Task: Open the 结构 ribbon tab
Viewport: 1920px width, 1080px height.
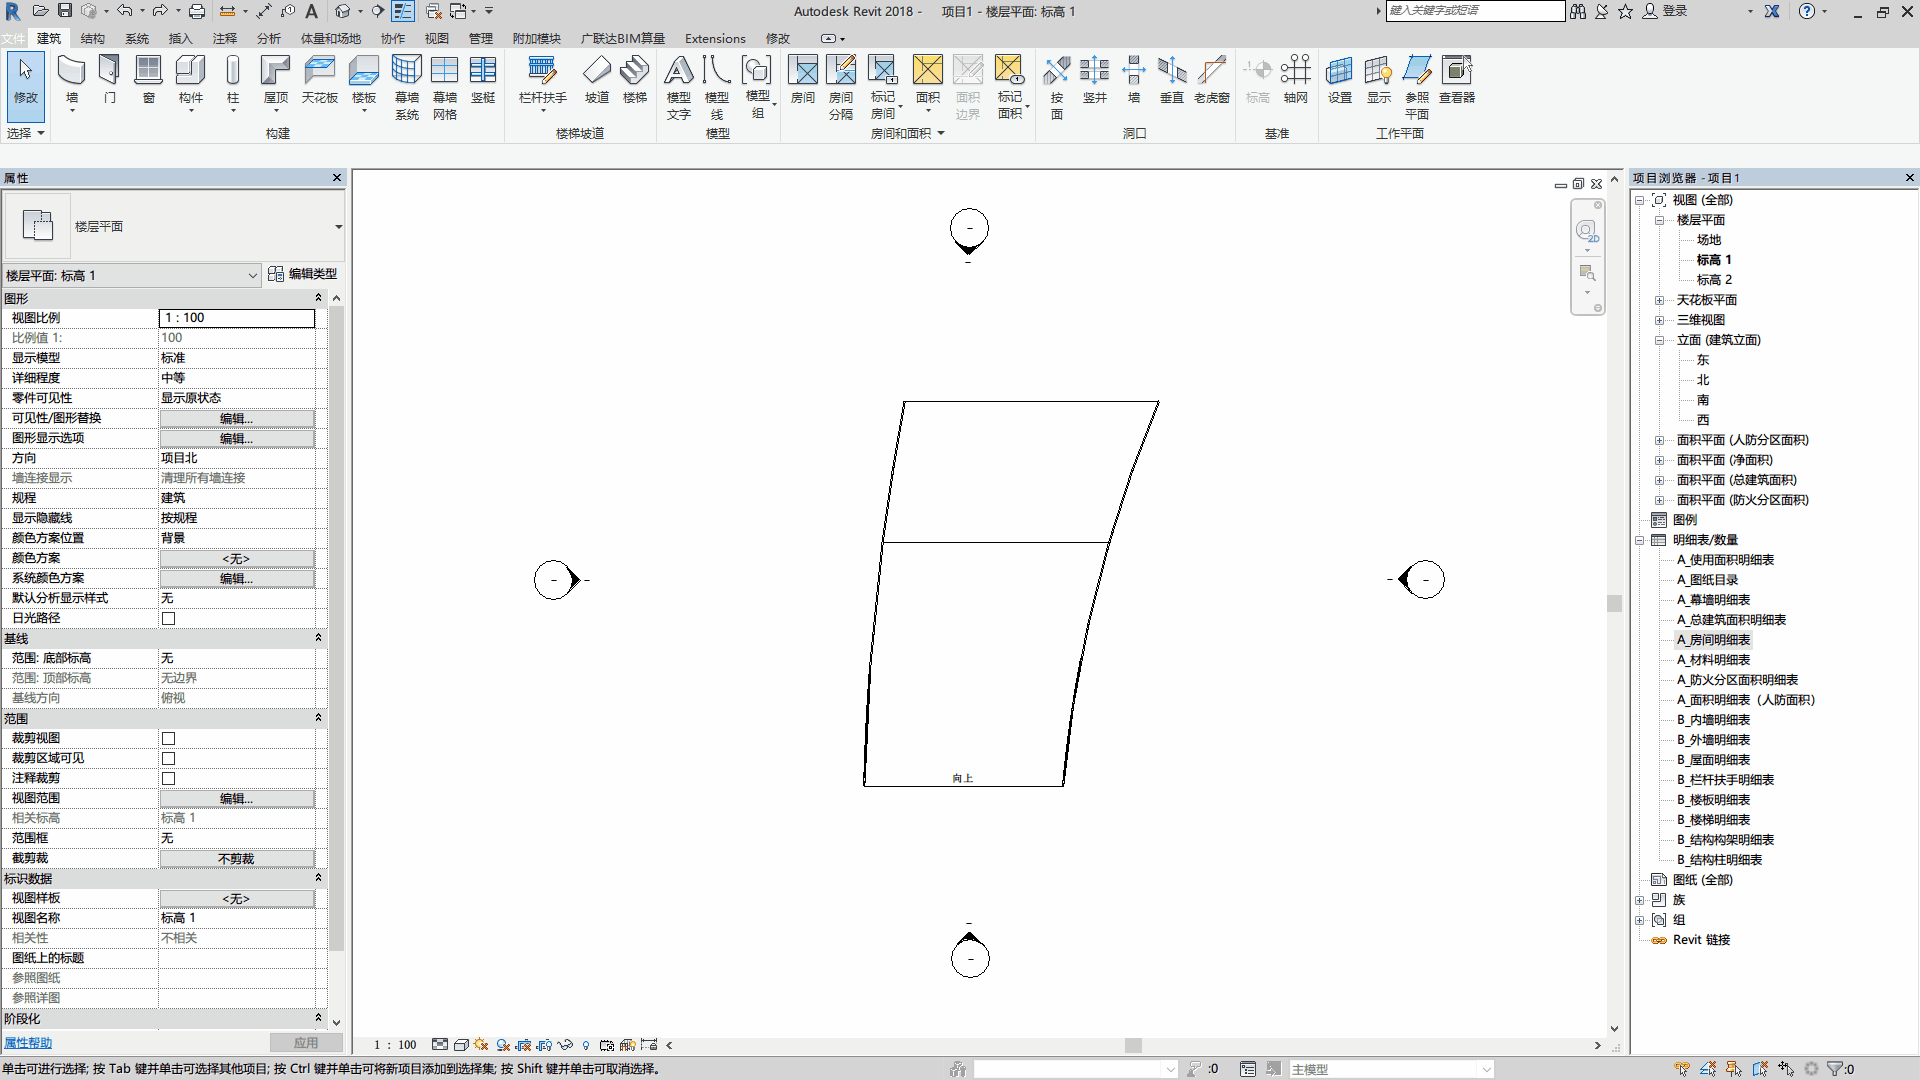Action: 93,38
